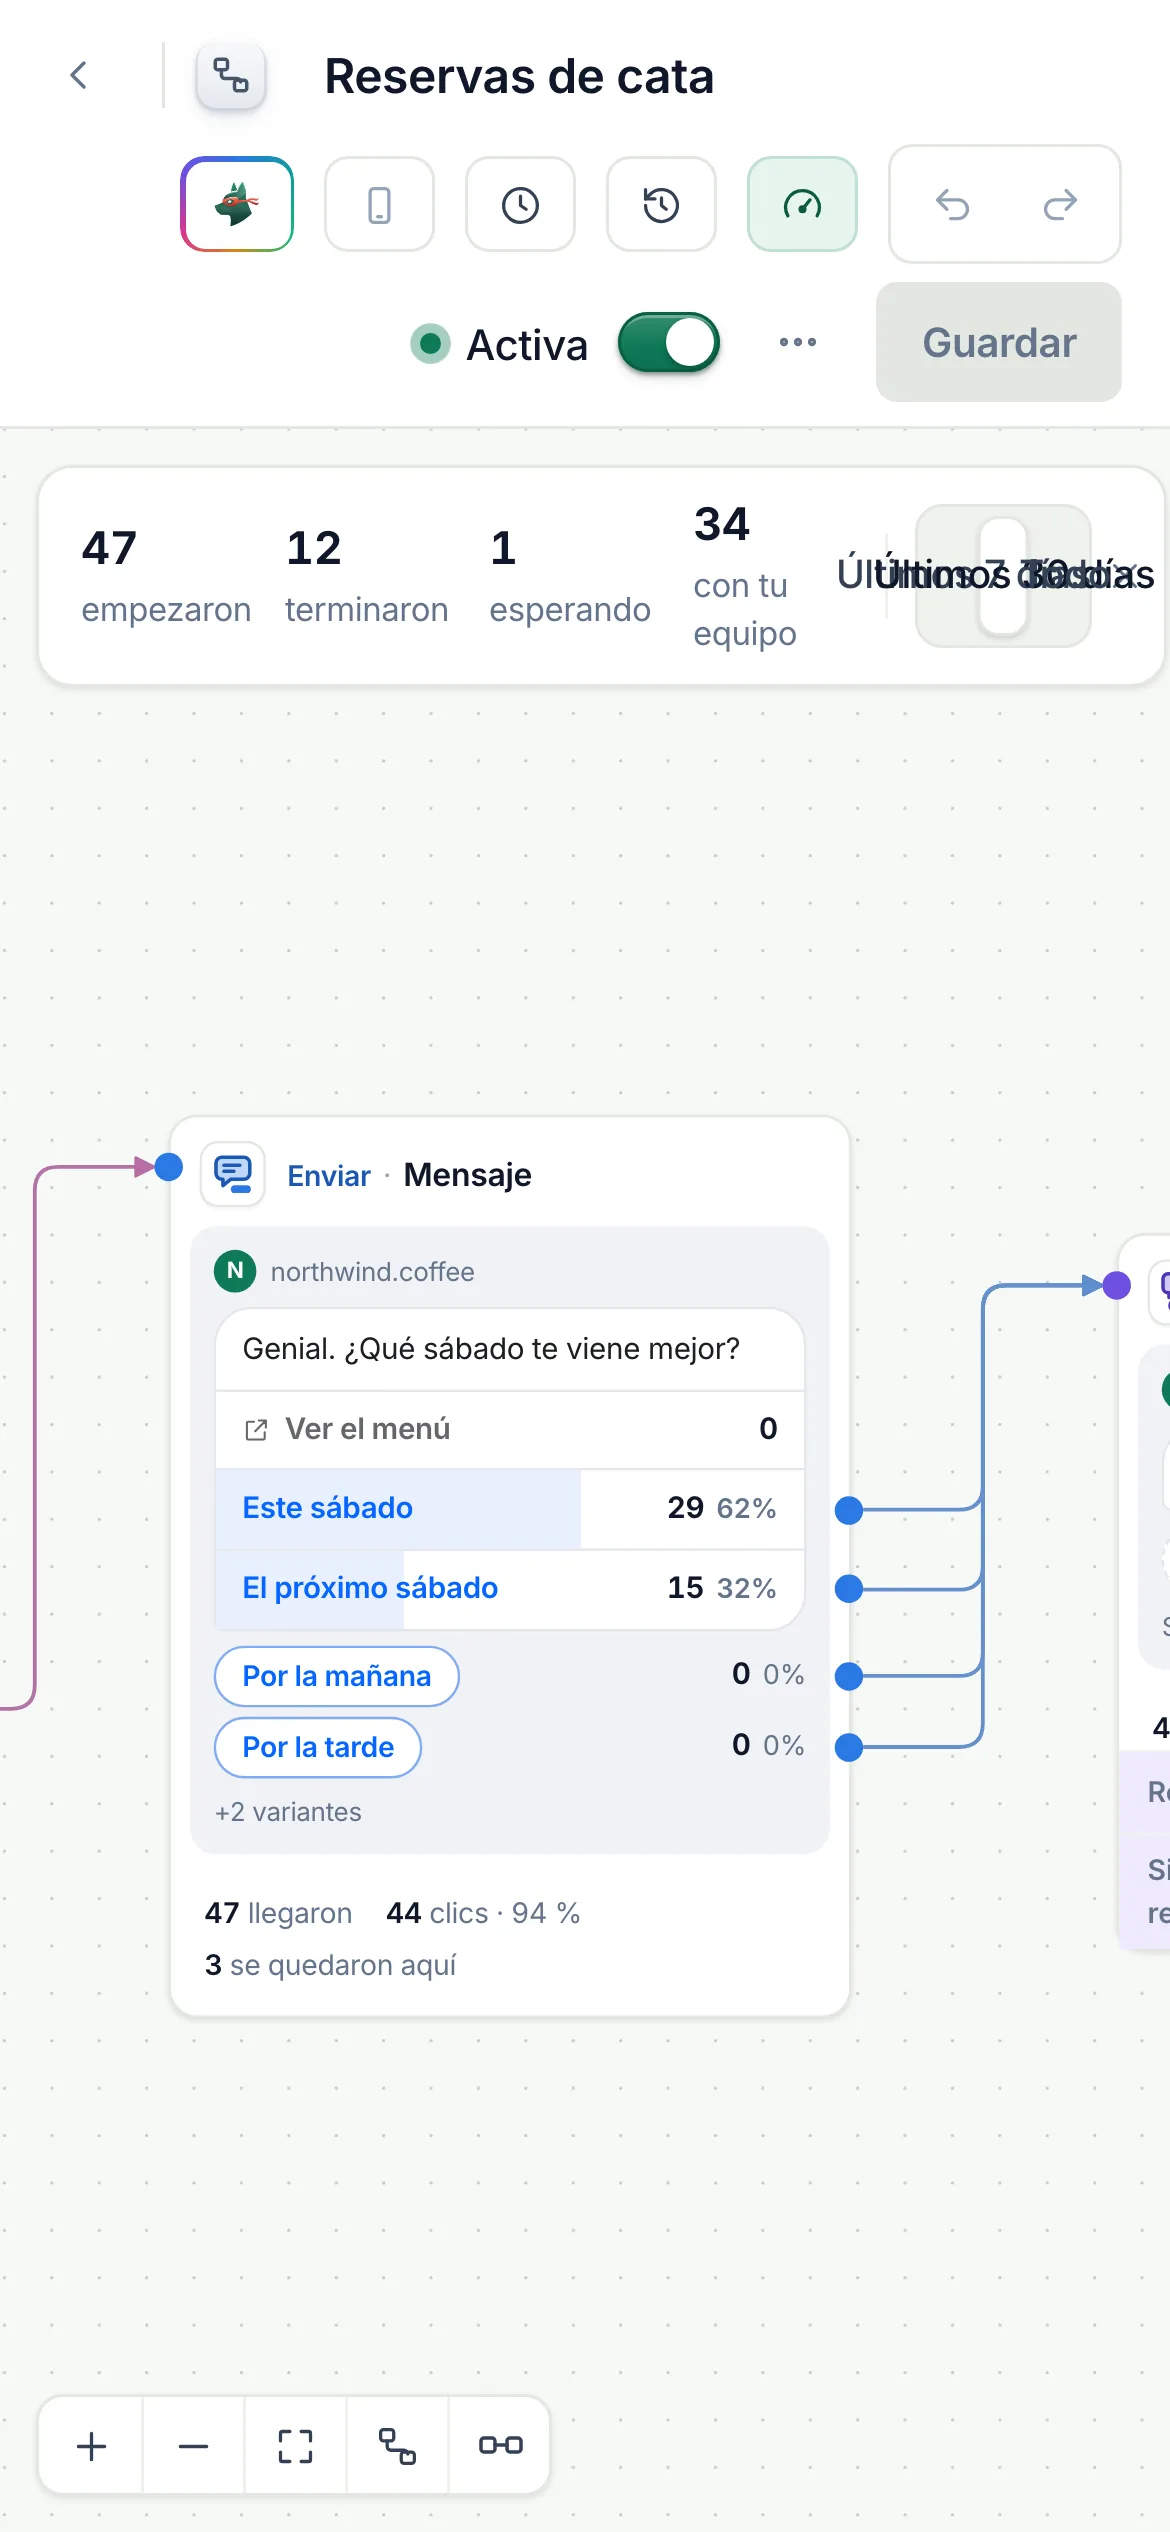The width and height of the screenshot is (1170, 2532).
Task: Open version history with the rewind-clock icon
Action: click(x=661, y=204)
